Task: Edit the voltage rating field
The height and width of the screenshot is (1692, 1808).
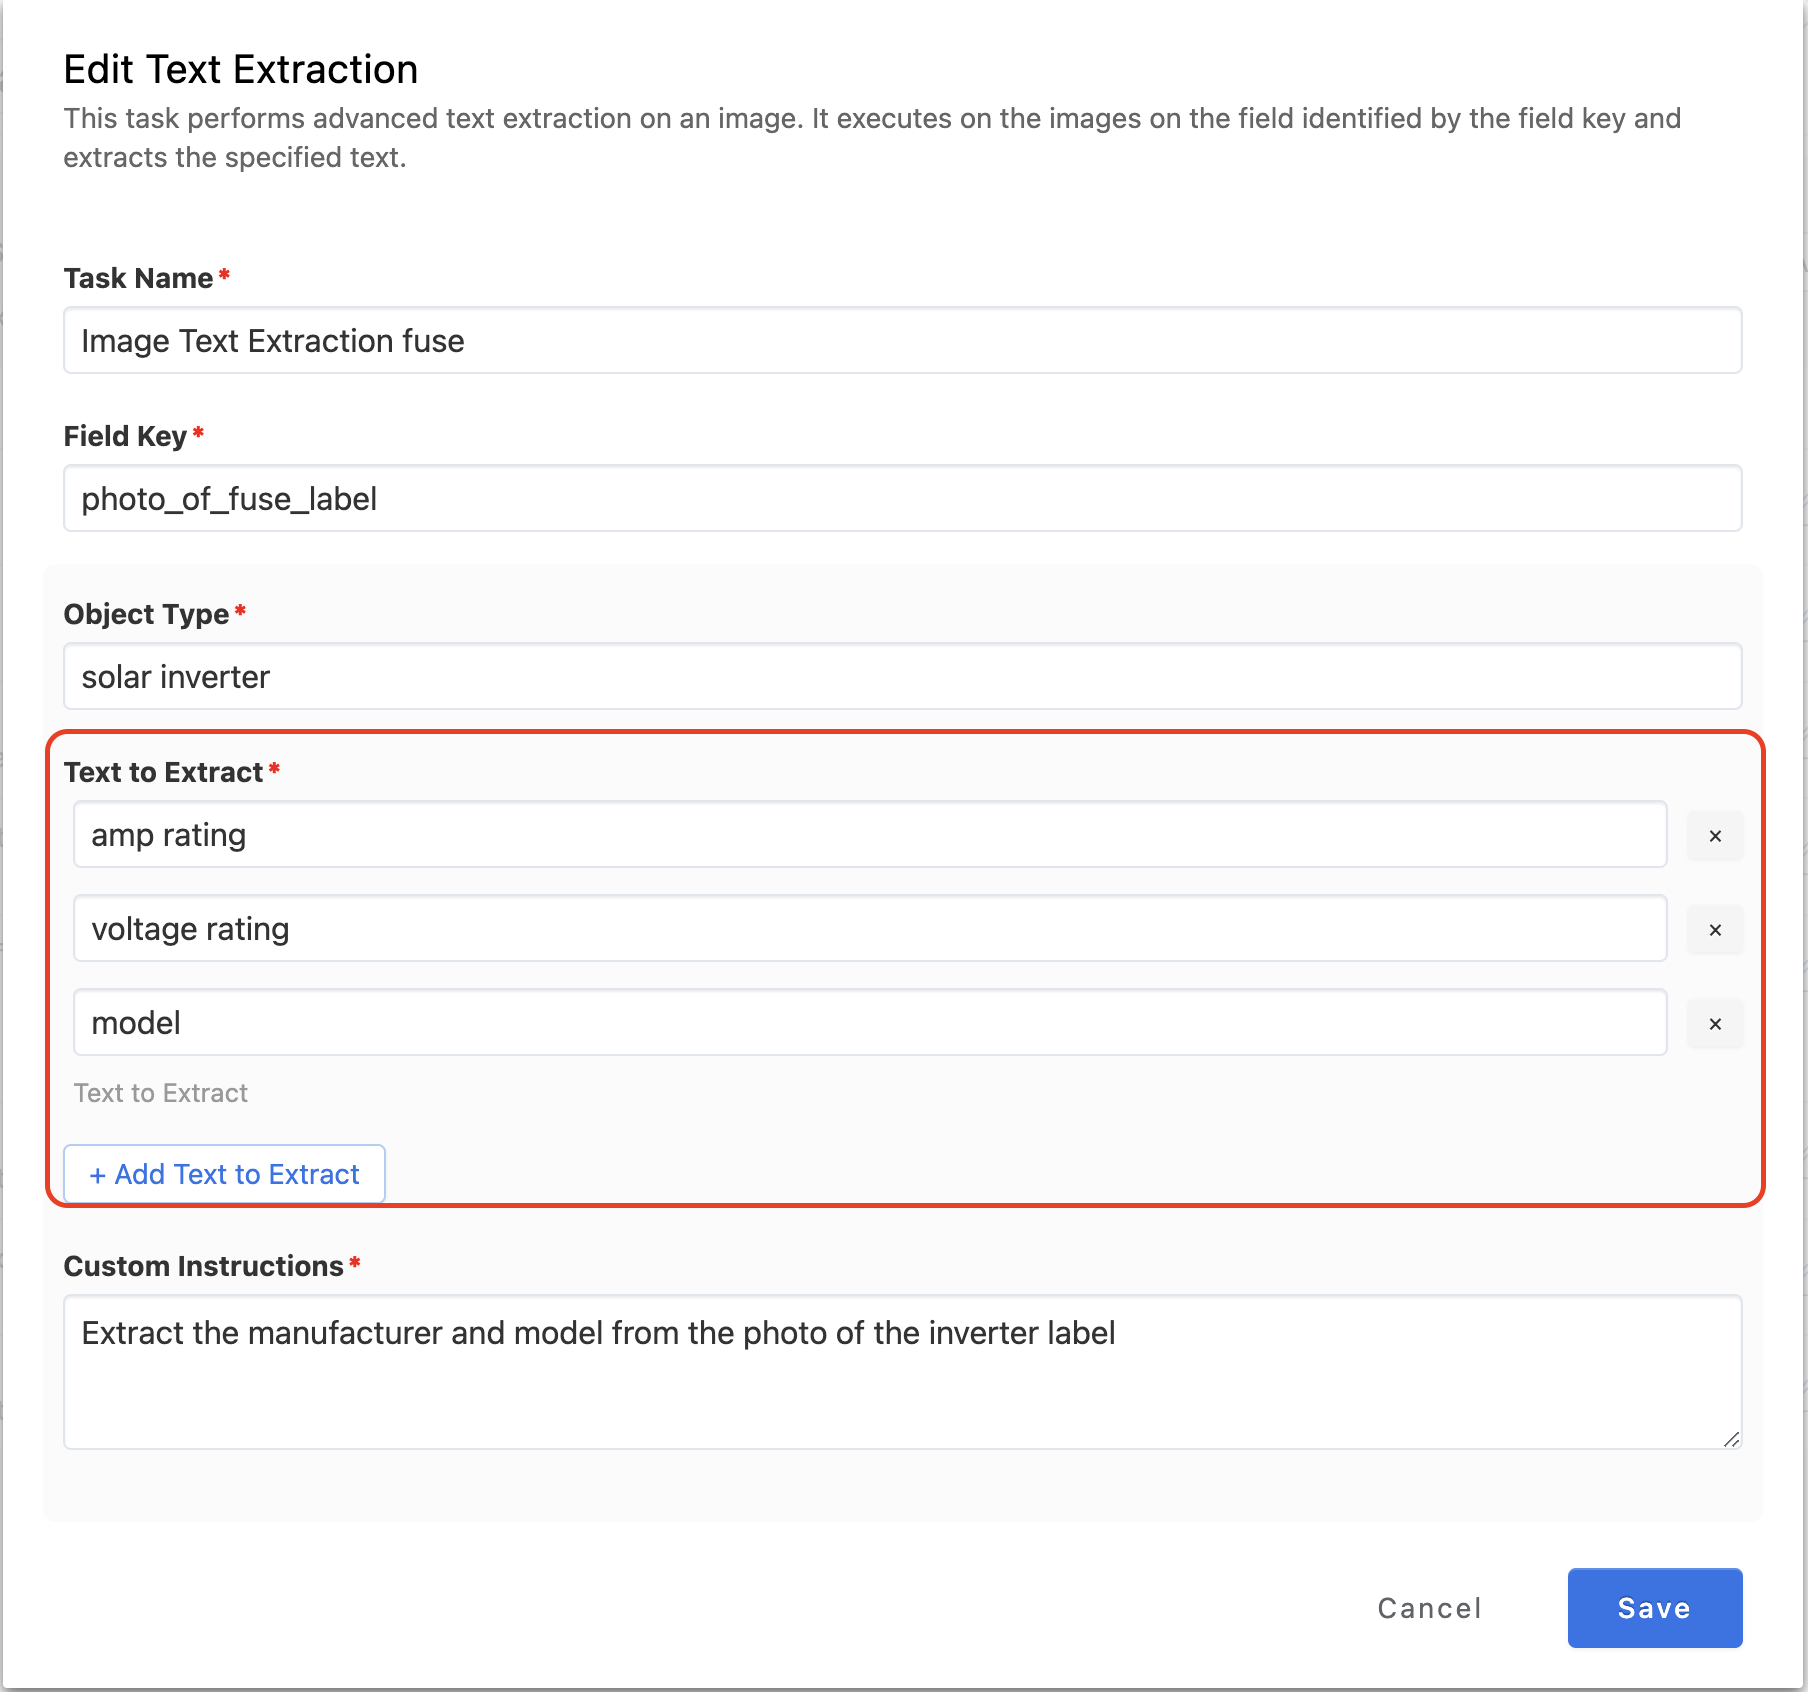Action: tap(869, 929)
